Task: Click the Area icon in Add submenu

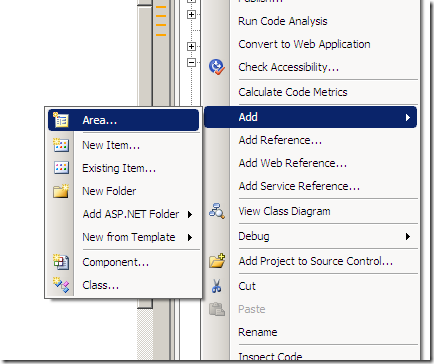Action: [61, 120]
